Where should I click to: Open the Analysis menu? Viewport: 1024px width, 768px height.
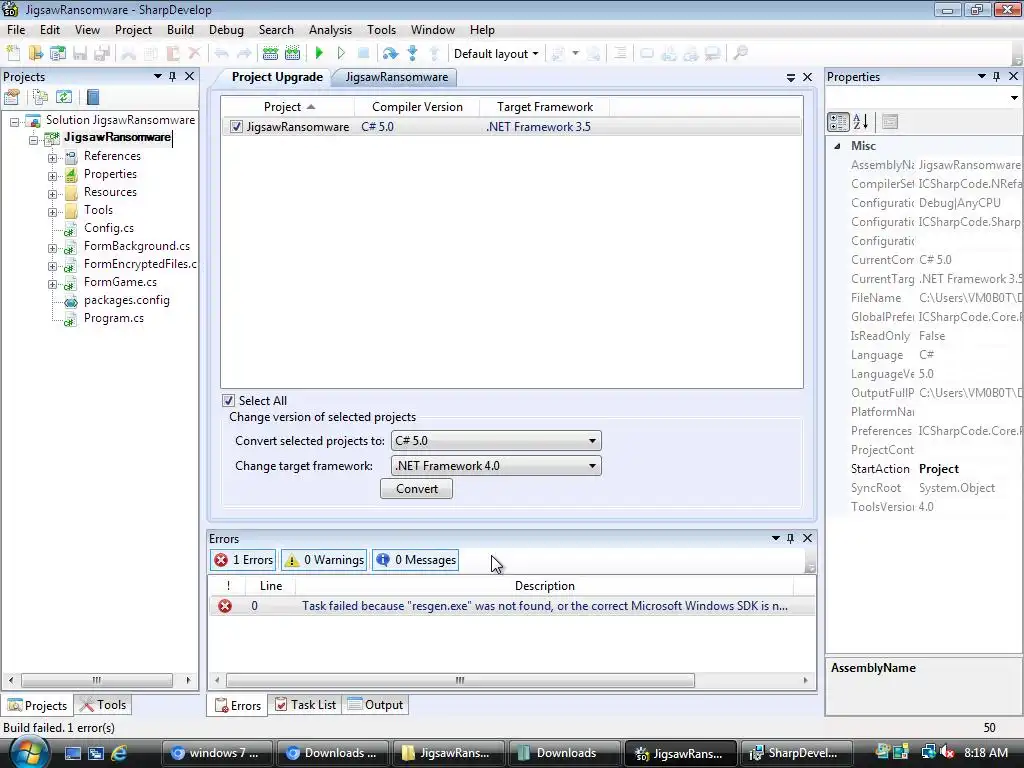click(x=330, y=30)
